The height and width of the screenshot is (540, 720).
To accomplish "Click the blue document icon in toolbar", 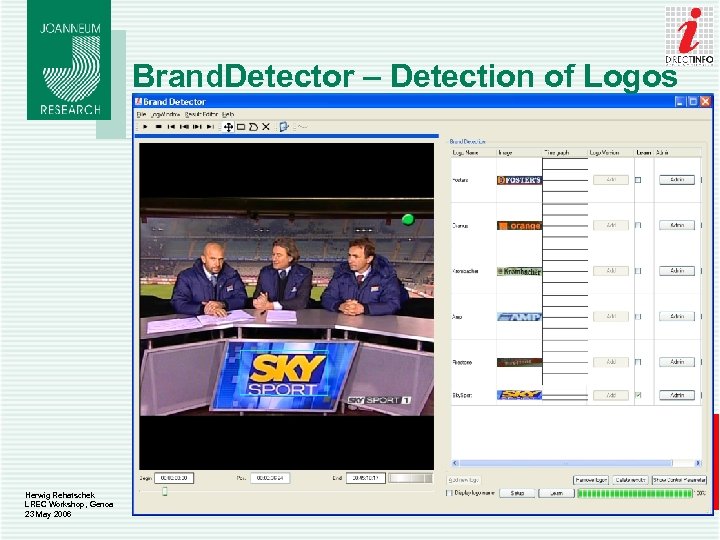I will click(x=284, y=127).
